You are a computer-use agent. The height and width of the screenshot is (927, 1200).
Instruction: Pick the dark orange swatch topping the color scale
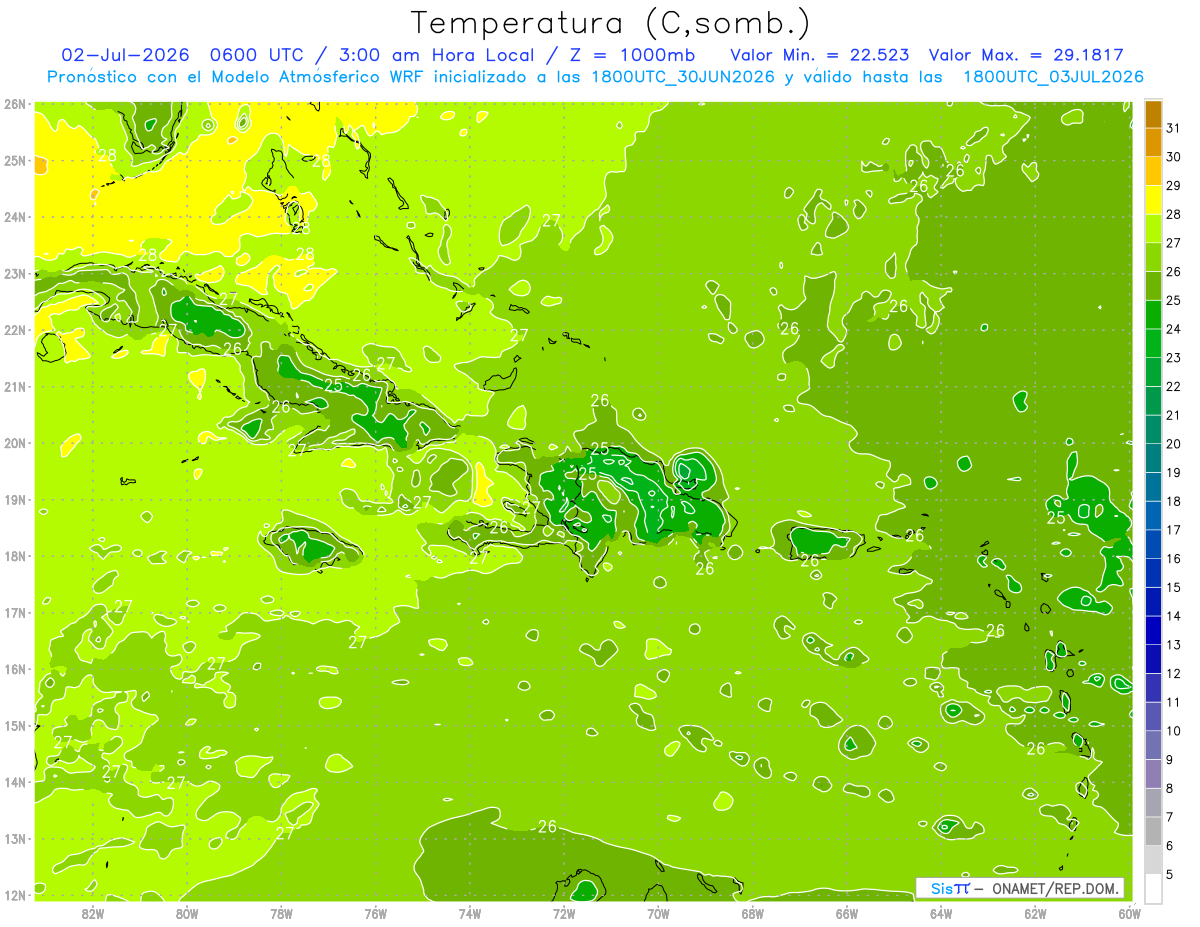point(1153,114)
